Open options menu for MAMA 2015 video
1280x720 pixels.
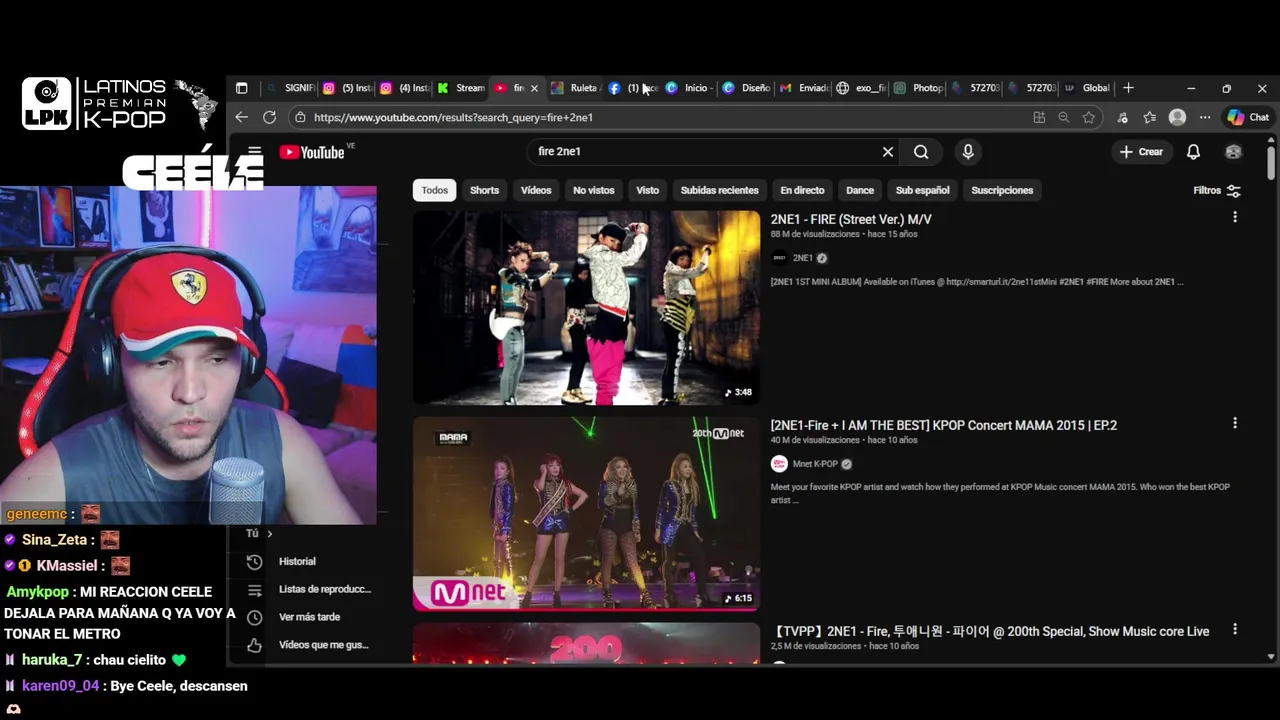pyautogui.click(x=1235, y=423)
